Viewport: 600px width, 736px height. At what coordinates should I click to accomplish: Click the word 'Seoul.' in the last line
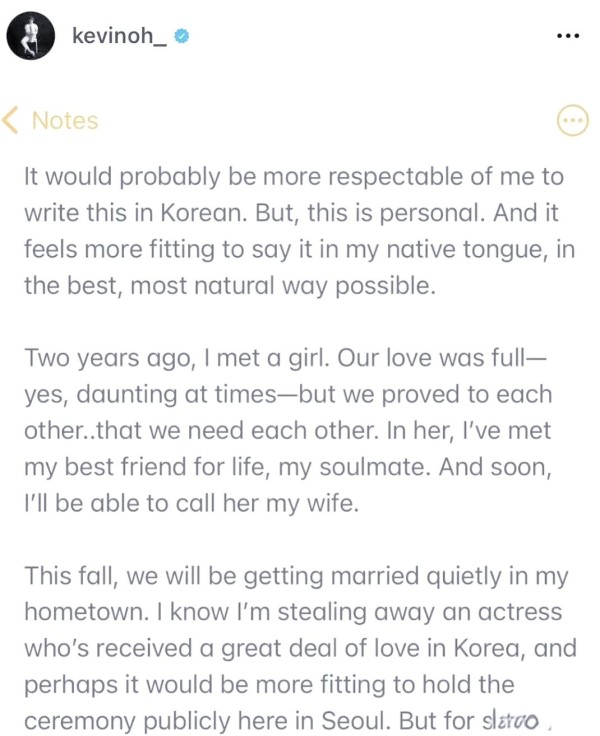356,721
